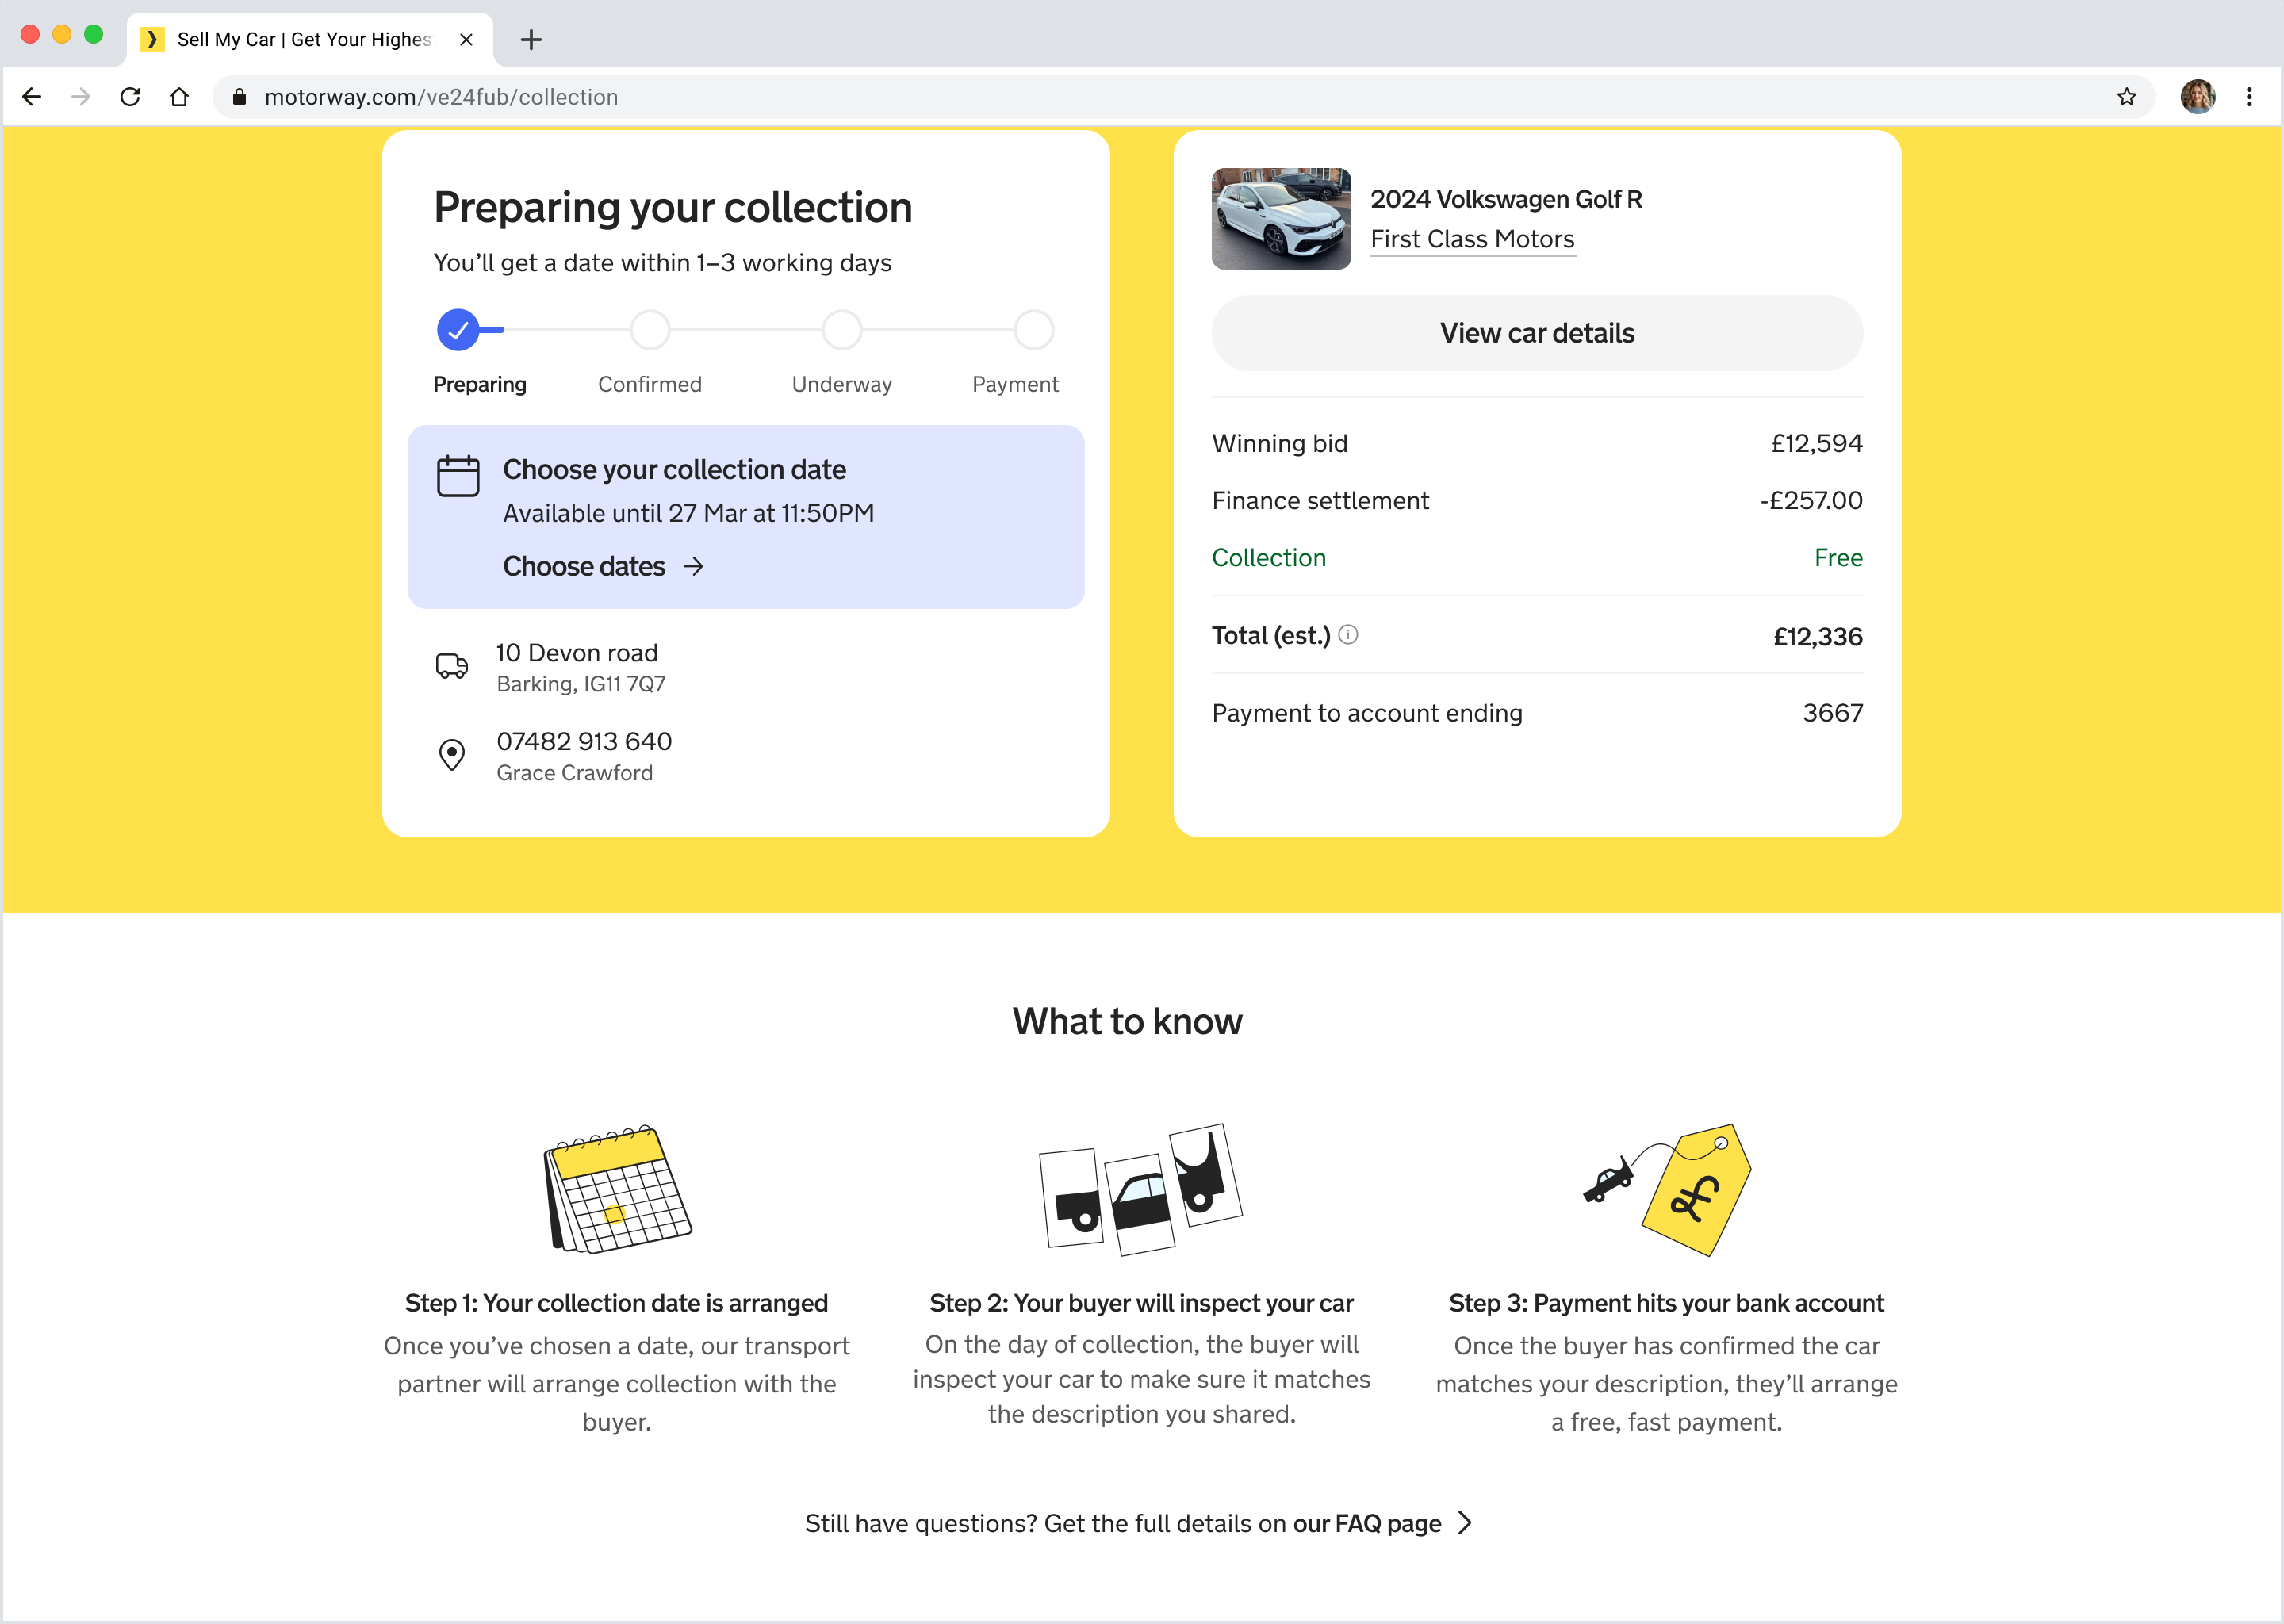Click the chevron after our FAQ page
This screenshot has width=2284, height=1624.
point(1466,1523)
